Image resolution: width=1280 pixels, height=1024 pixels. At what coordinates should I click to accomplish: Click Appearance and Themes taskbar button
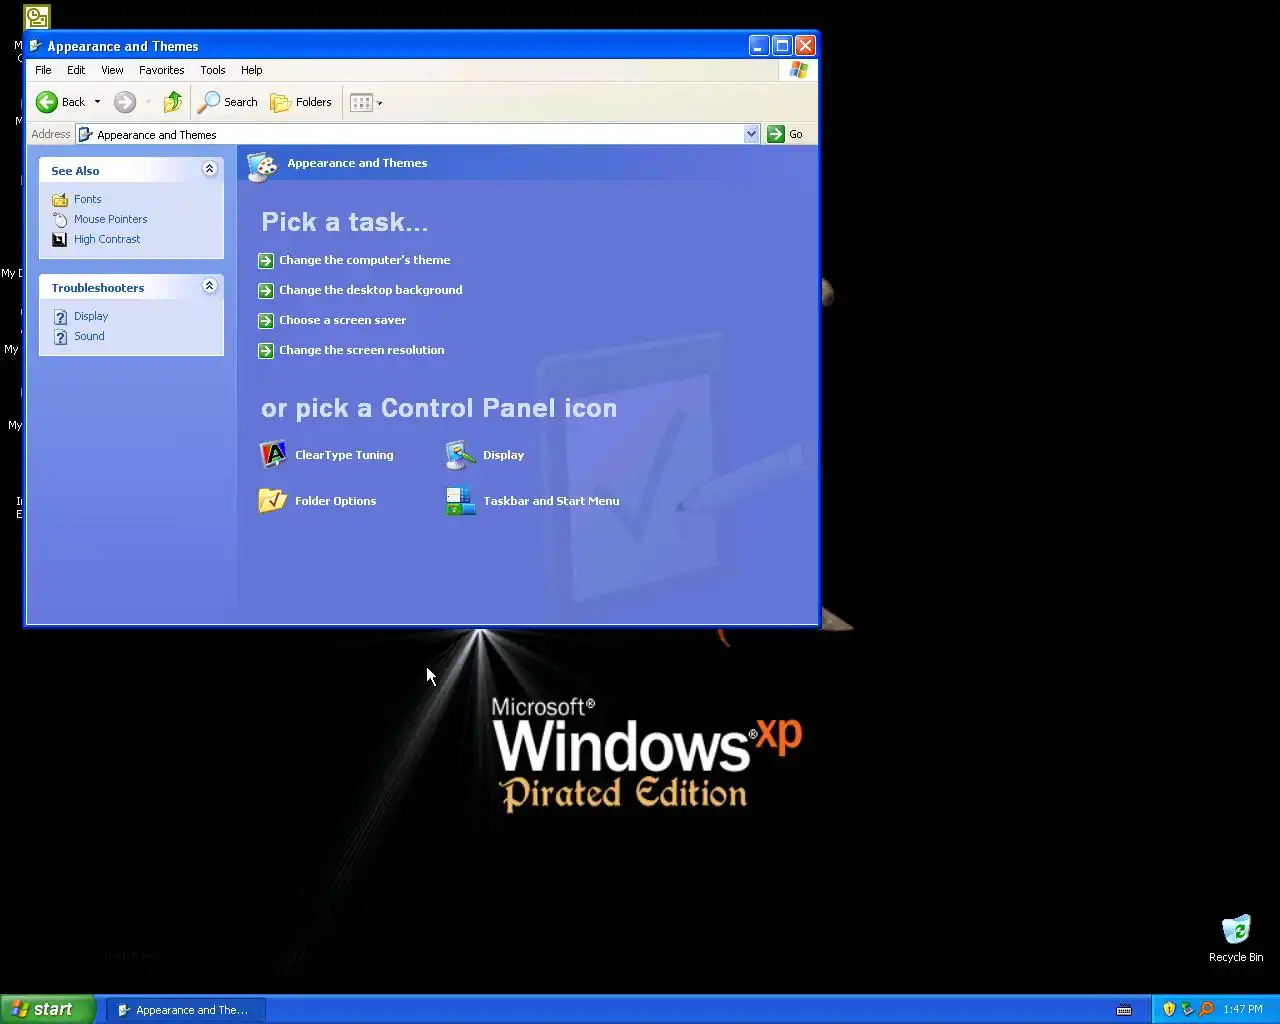tap(184, 1010)
